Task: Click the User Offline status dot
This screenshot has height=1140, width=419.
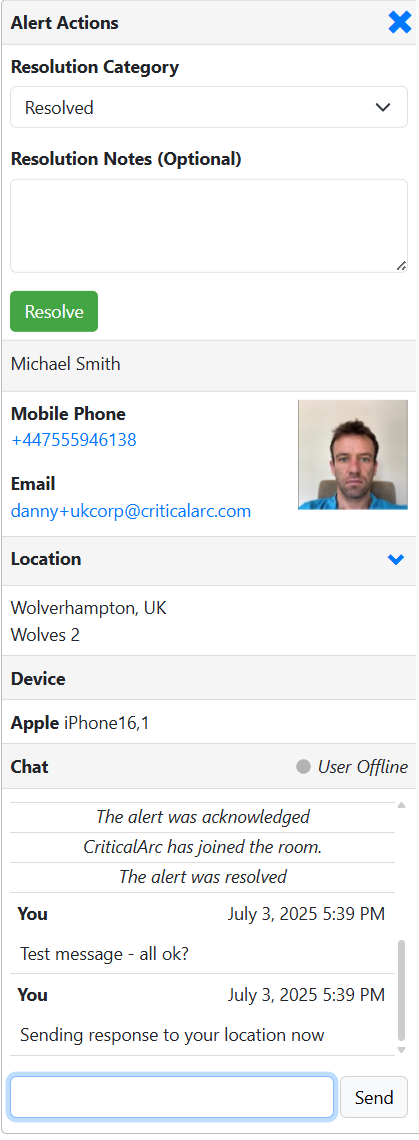Action: click(x=303, y=767)
